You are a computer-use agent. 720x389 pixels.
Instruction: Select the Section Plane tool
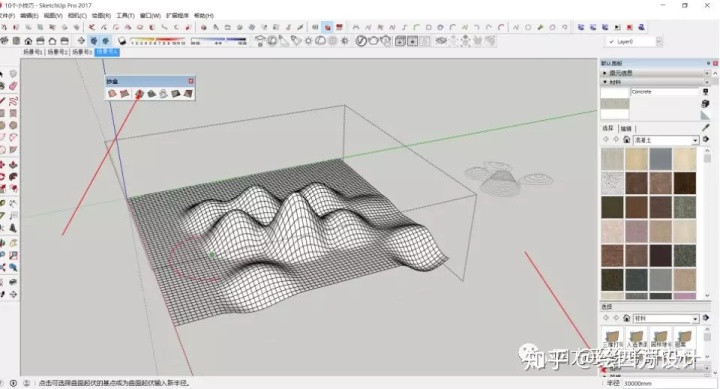coord(13,294)
